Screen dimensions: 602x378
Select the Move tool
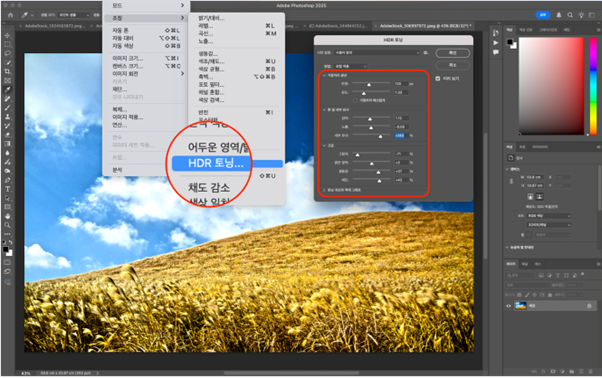point(7,36)
